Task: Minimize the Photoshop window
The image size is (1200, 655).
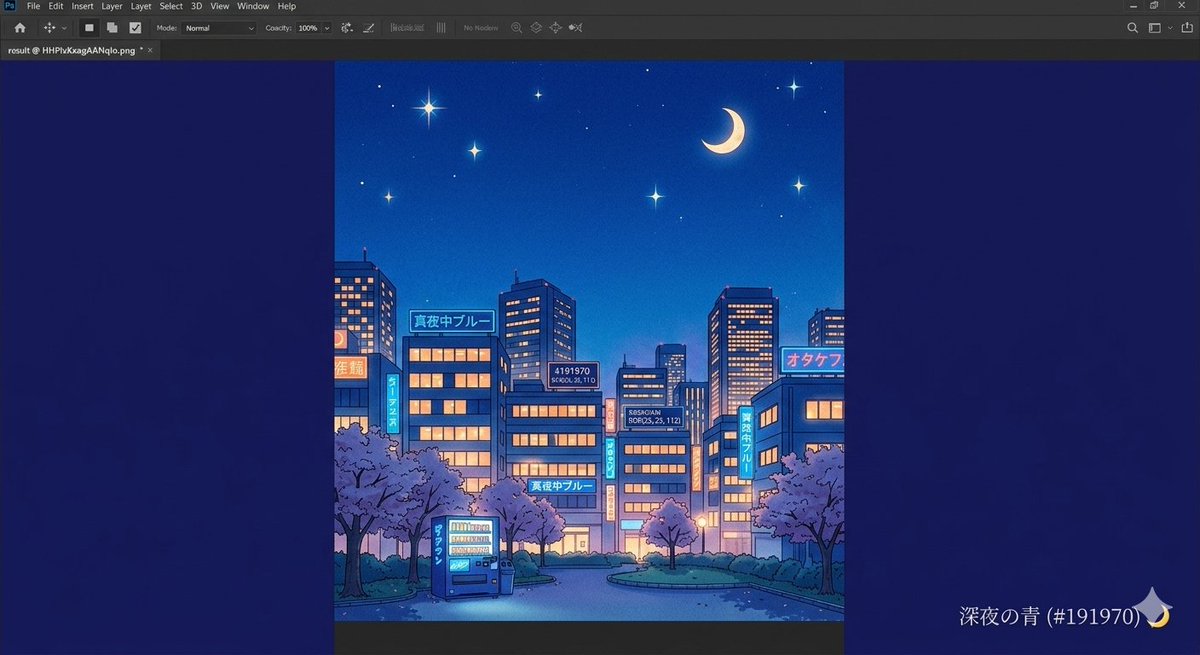Action: pos(1133,6)
